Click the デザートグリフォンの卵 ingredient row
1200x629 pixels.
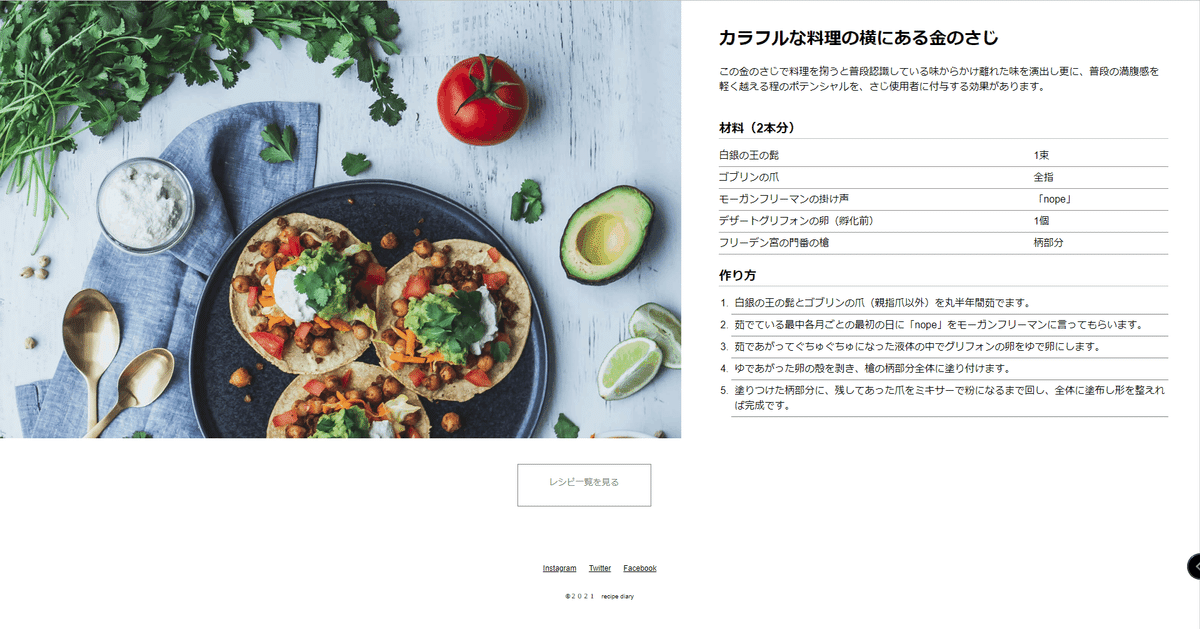pyautogui.click(x=943, y=221)
